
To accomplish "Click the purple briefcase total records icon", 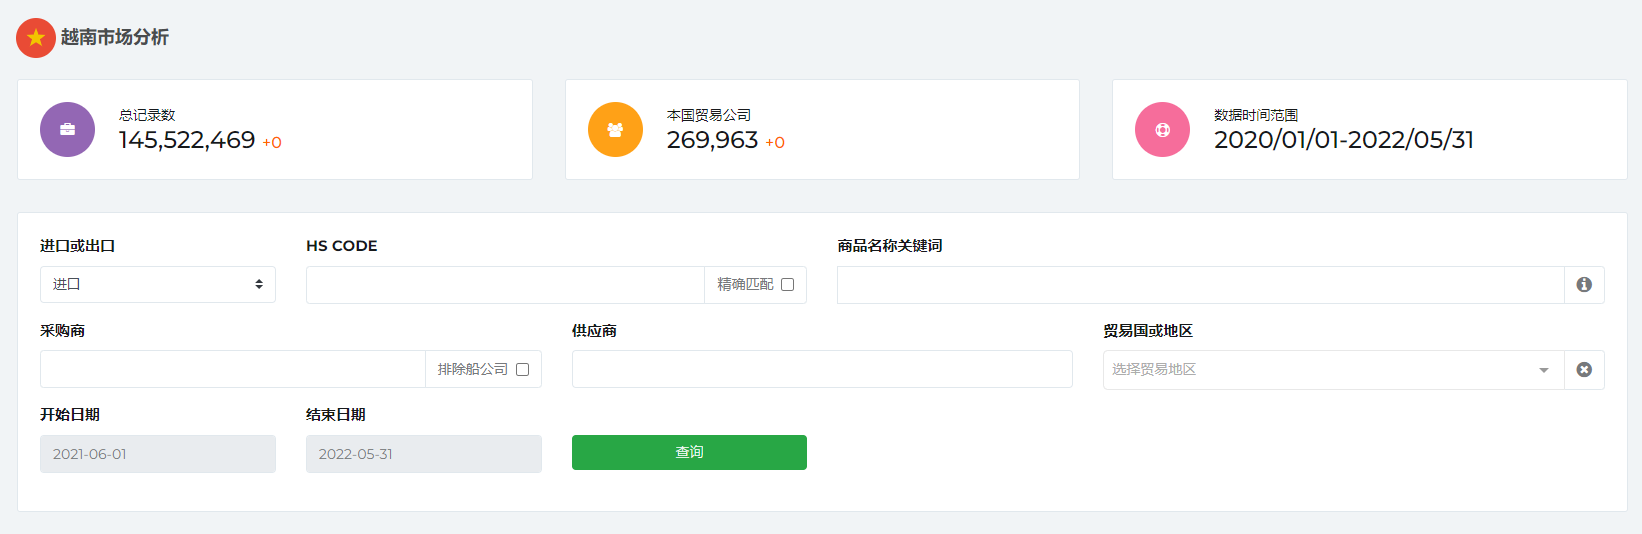I will click(67, 130).
